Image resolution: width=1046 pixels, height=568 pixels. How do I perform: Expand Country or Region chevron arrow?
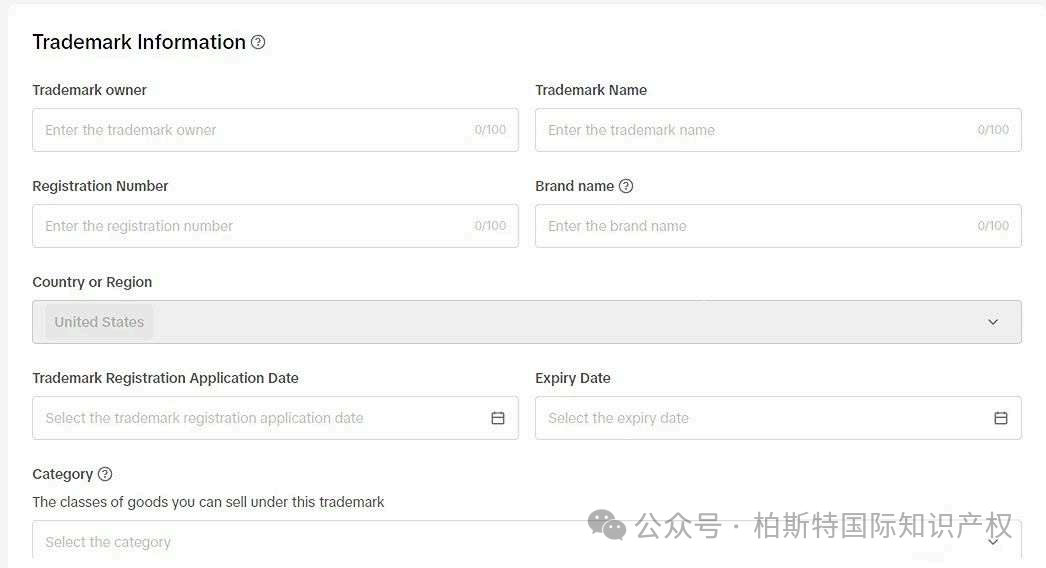point(993,322)
